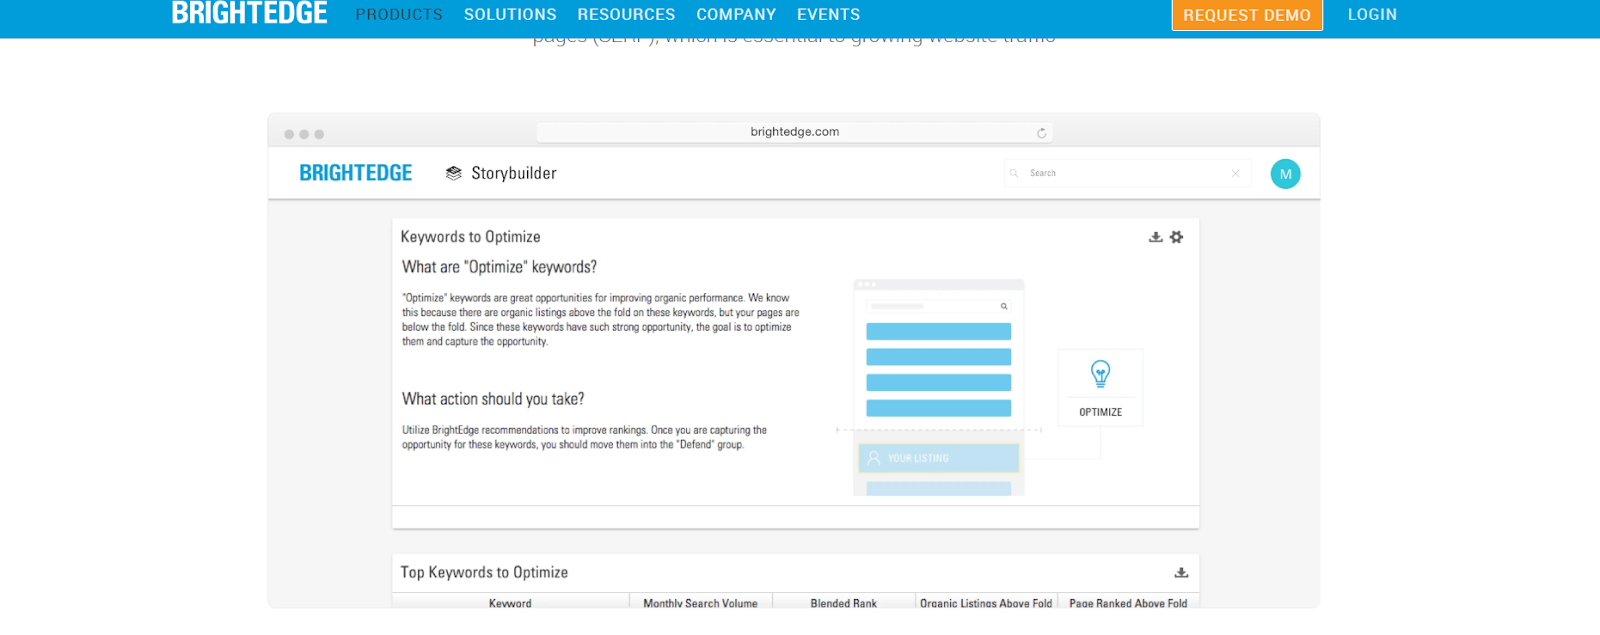Click the Storybuilder stacked layers icon
Viewport: 1600px width, 635px height.
coord(453,173)
